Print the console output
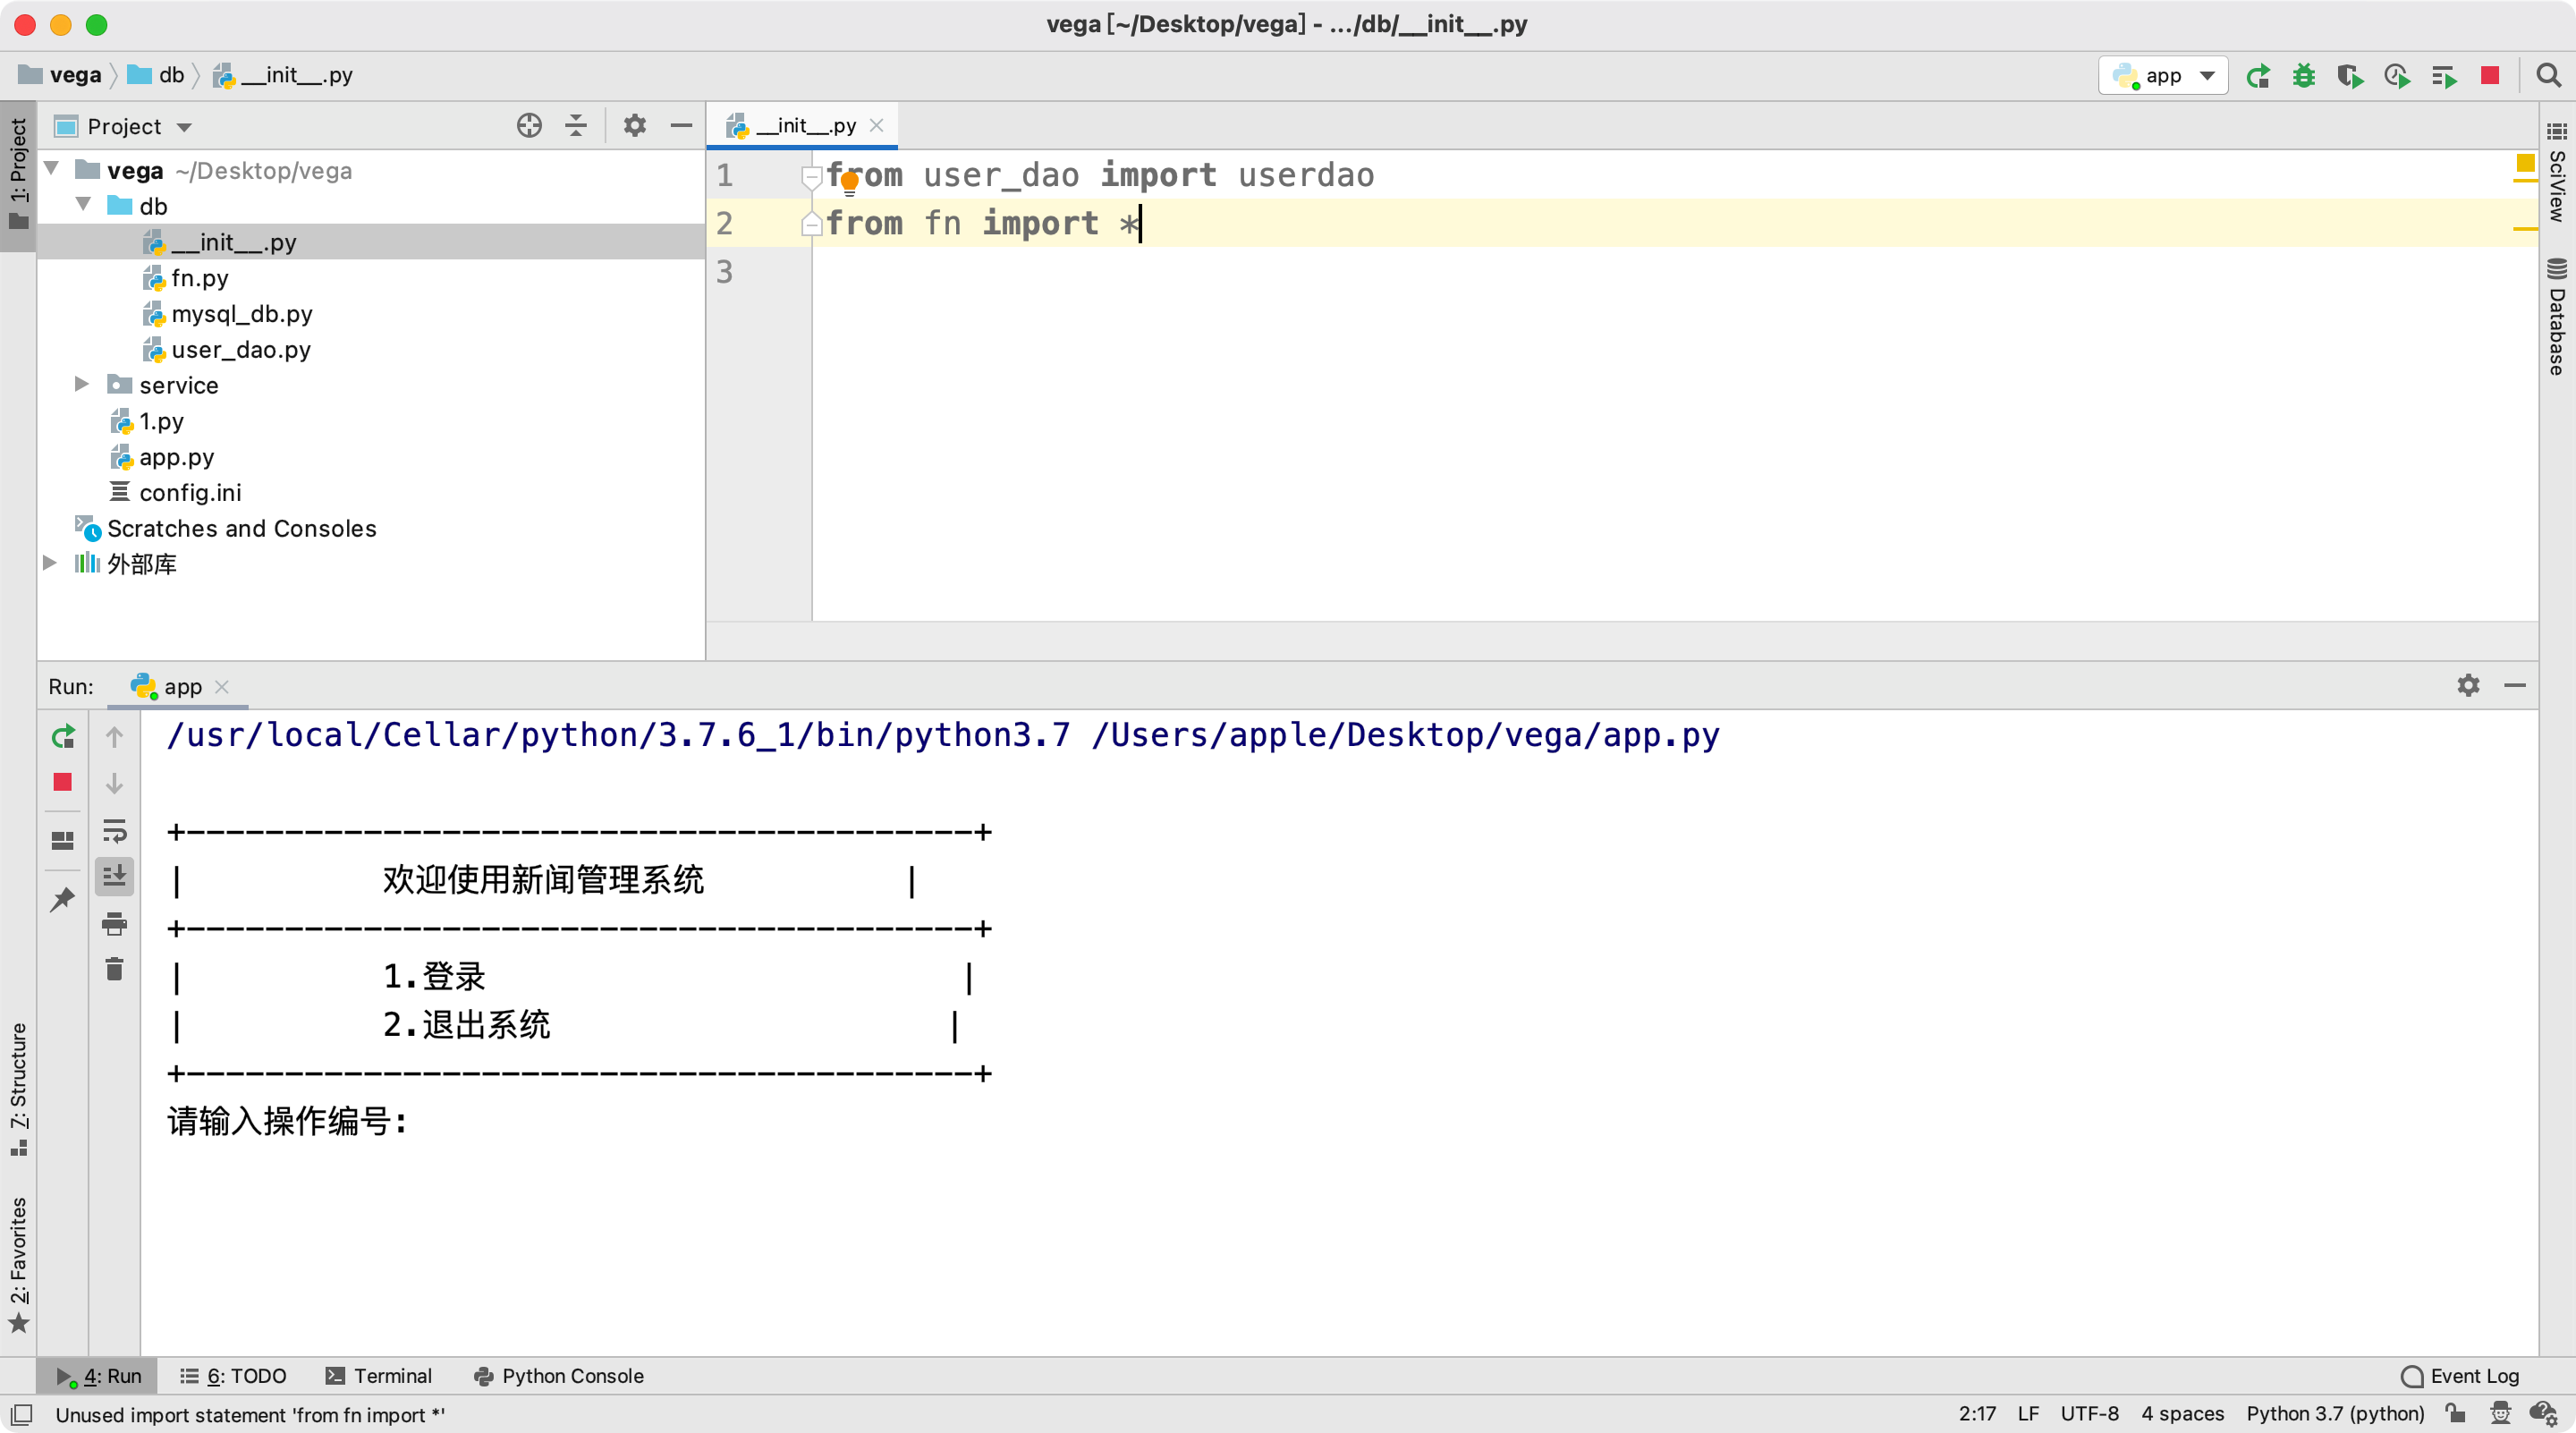This screenshot has width=2576, height=1433. 114,923
